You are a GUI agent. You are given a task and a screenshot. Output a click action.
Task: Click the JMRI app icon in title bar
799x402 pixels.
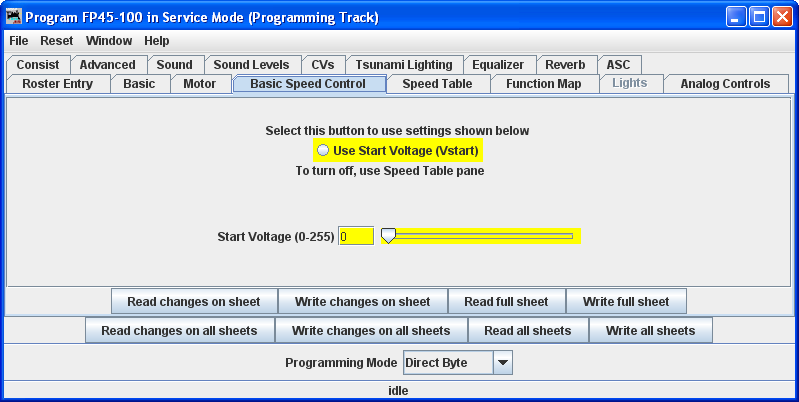click(14, 17)
